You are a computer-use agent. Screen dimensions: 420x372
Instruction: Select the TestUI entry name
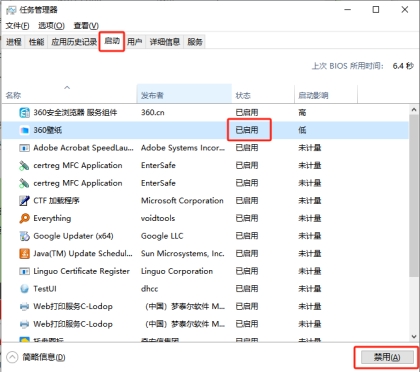(45, 289)
